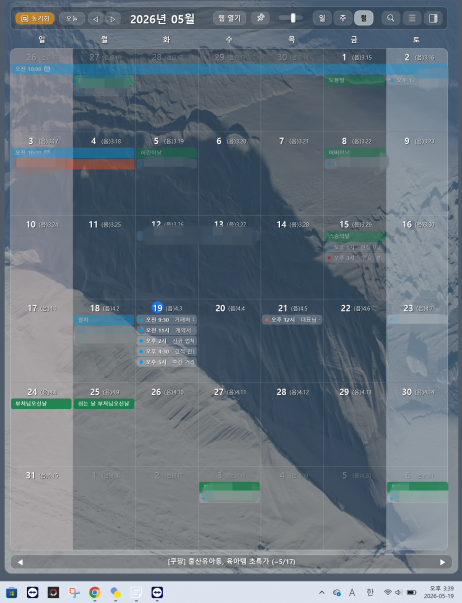Click the right arrow of the bottom ticker bar
462x603 pixels.
[x=442, y=562]
